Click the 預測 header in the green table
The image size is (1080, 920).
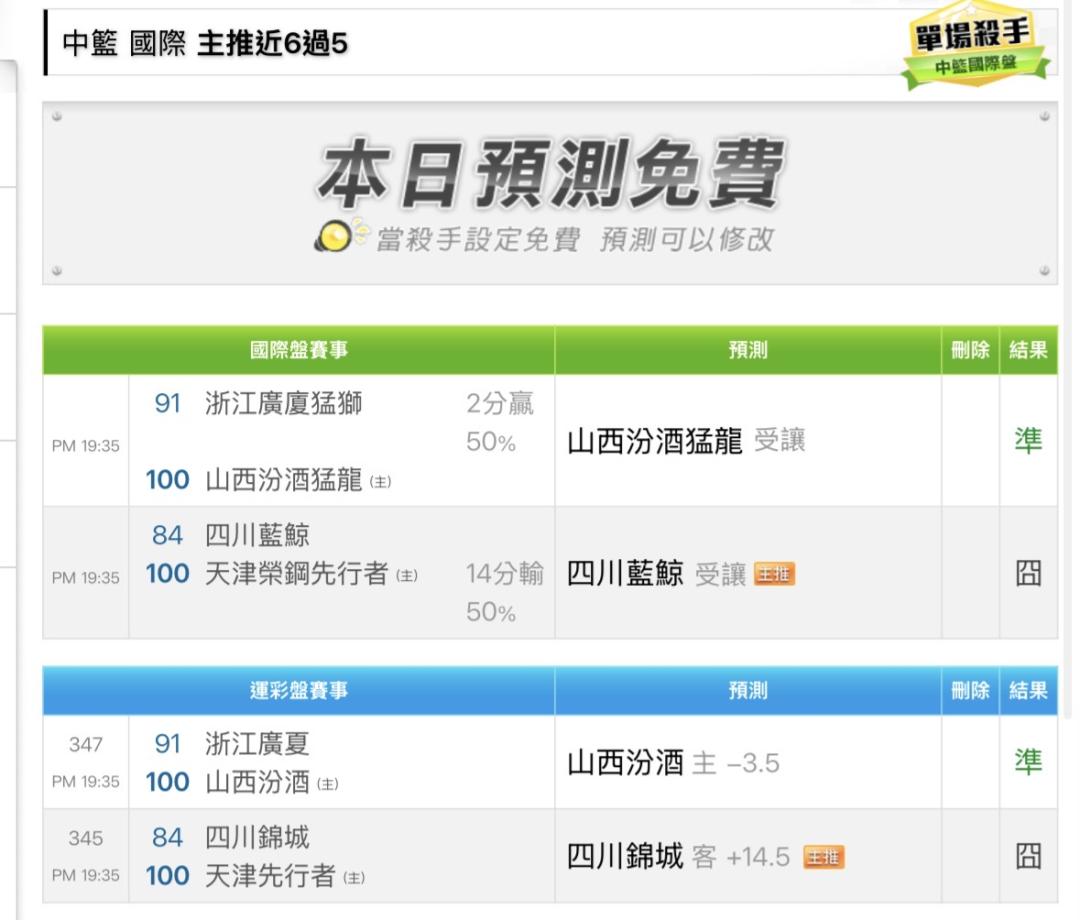(x=748, y=350)
